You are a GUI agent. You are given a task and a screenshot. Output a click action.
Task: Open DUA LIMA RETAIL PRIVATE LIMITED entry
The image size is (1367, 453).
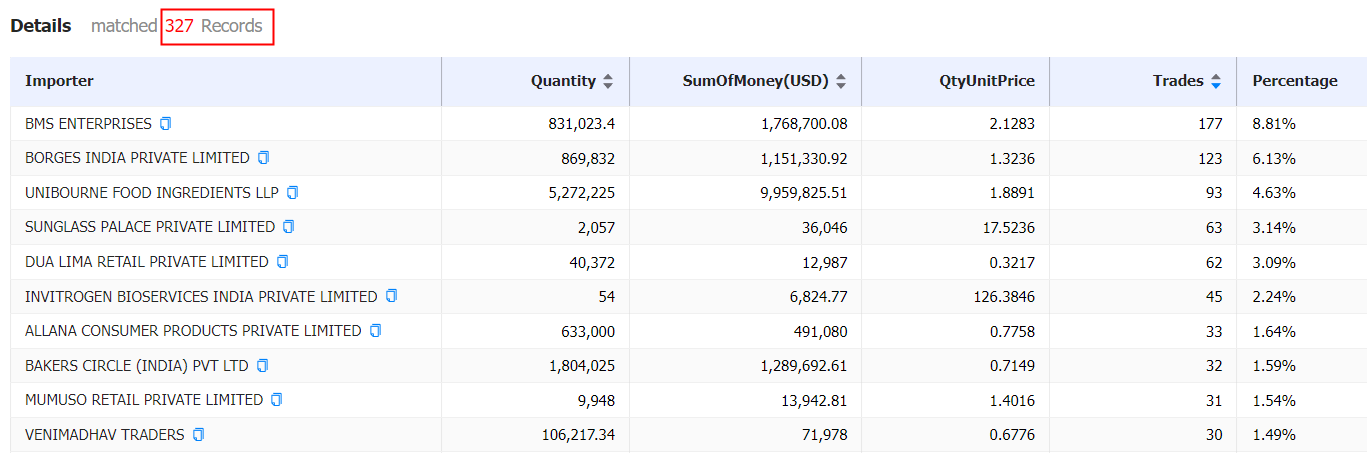(x=147, y=262)
